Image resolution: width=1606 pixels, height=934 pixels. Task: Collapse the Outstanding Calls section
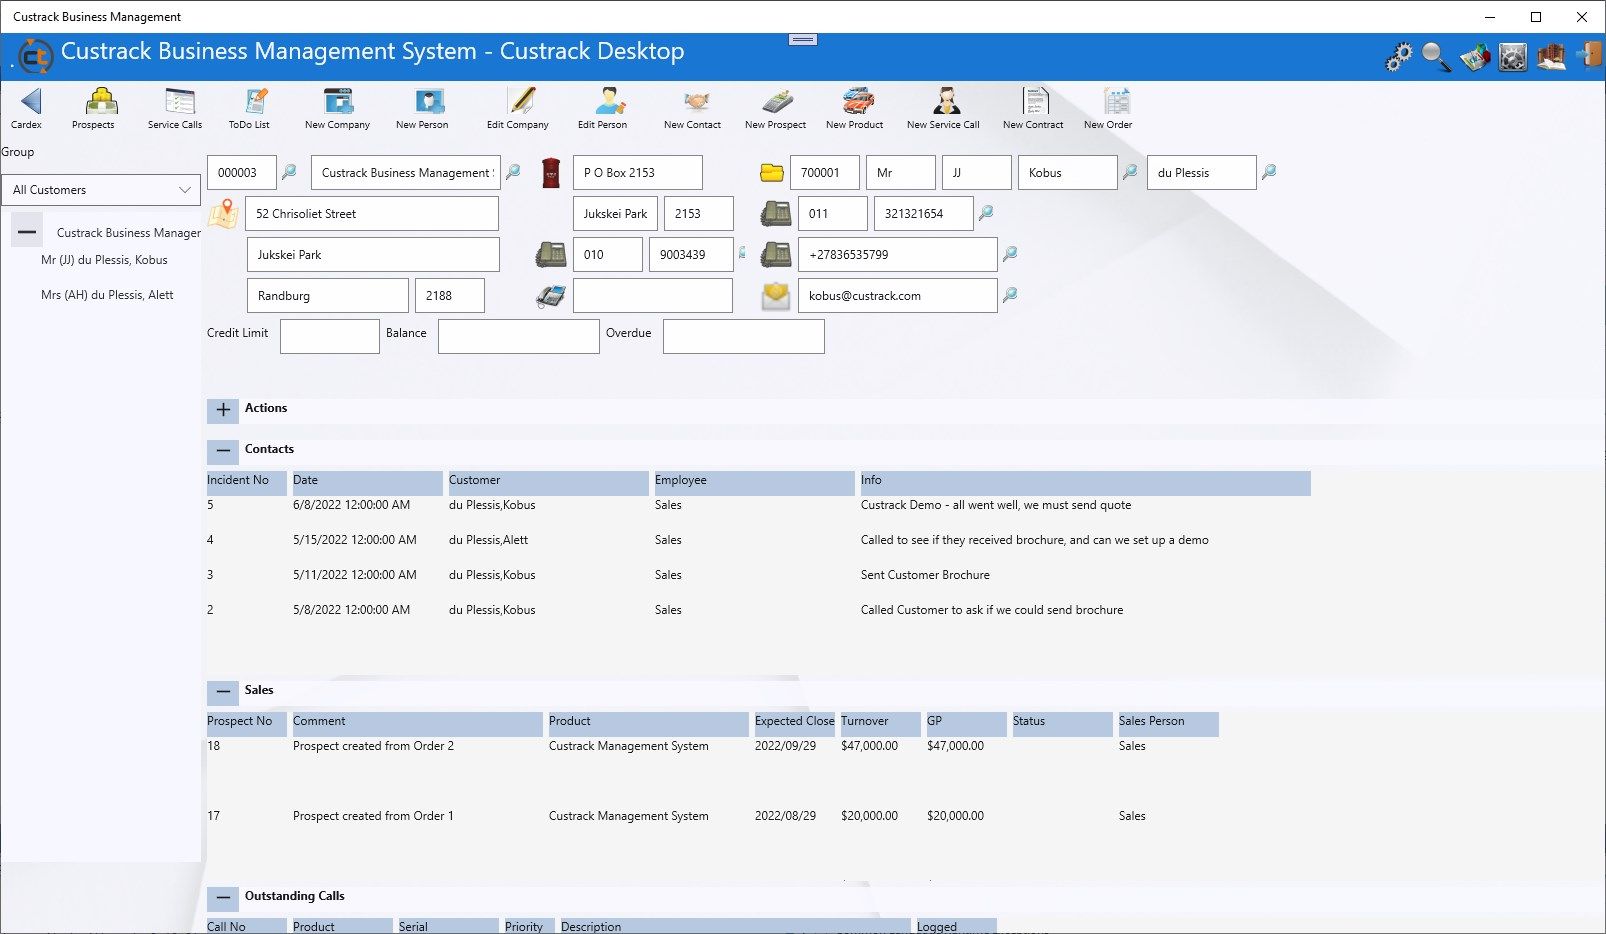223,897
